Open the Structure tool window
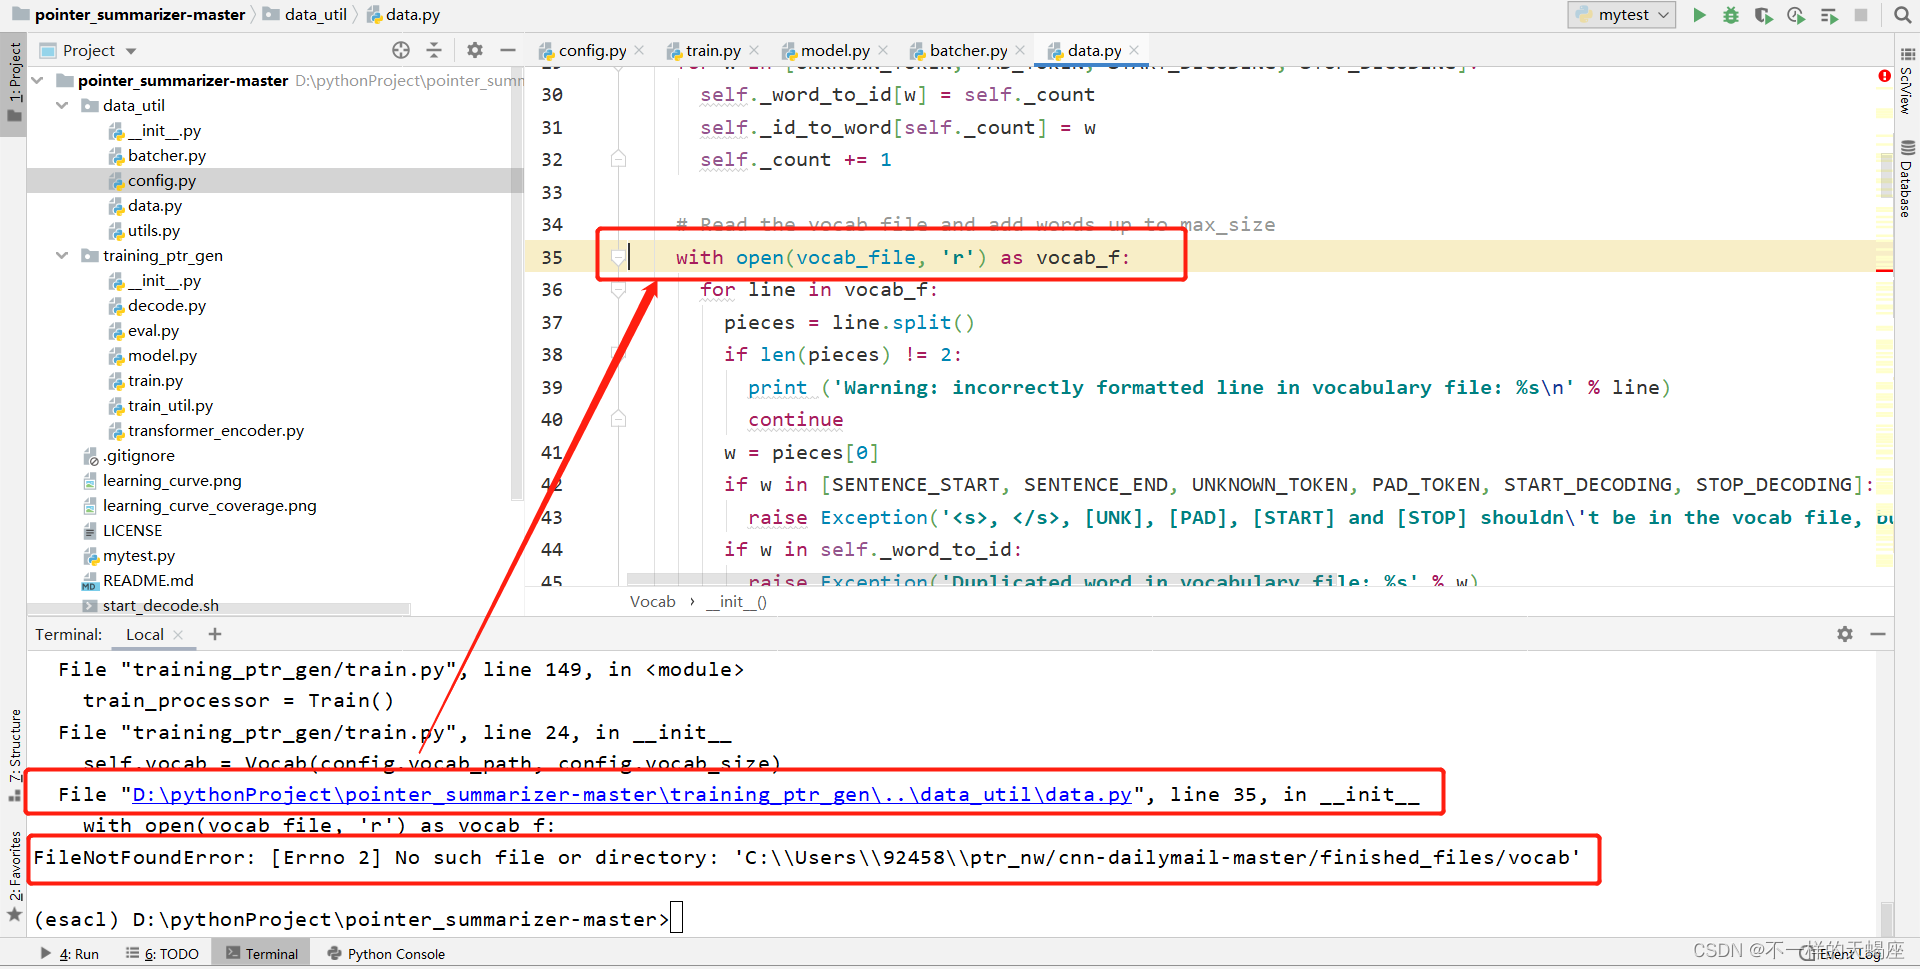 (14, 755)
